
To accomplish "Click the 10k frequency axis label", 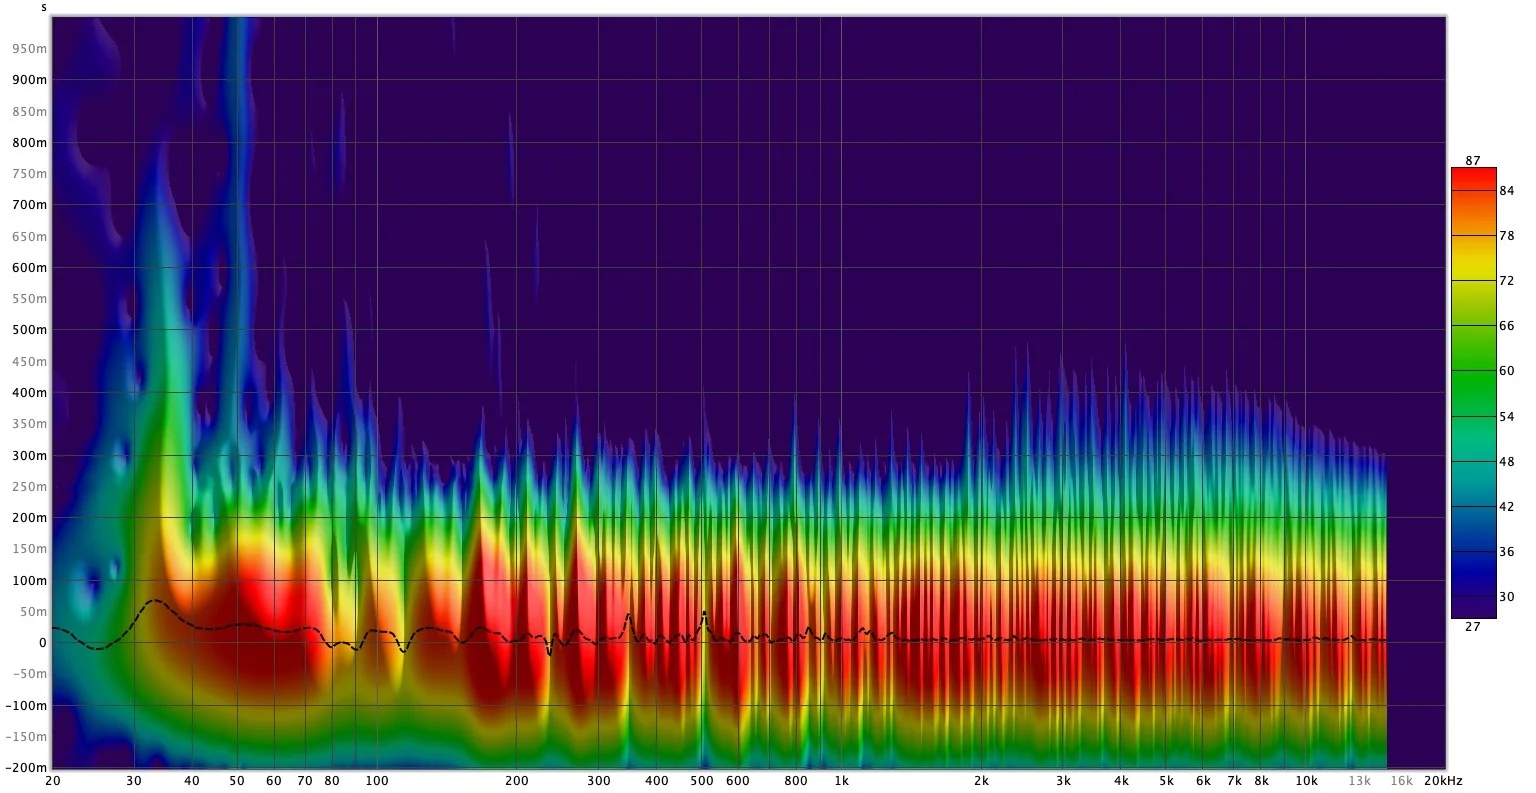I will point(1306,781).
